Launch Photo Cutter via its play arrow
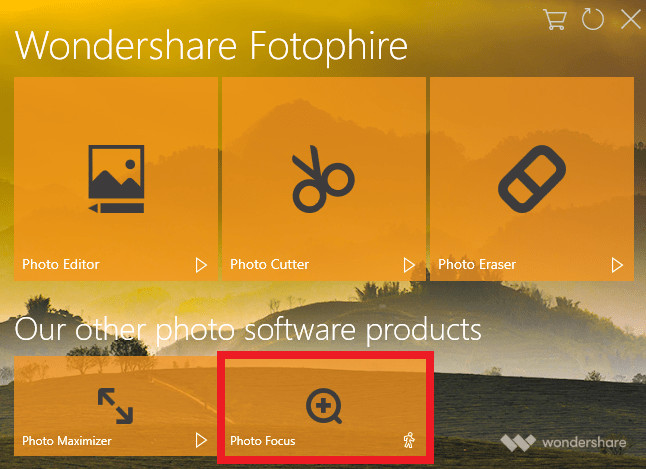 click(409, 265)
